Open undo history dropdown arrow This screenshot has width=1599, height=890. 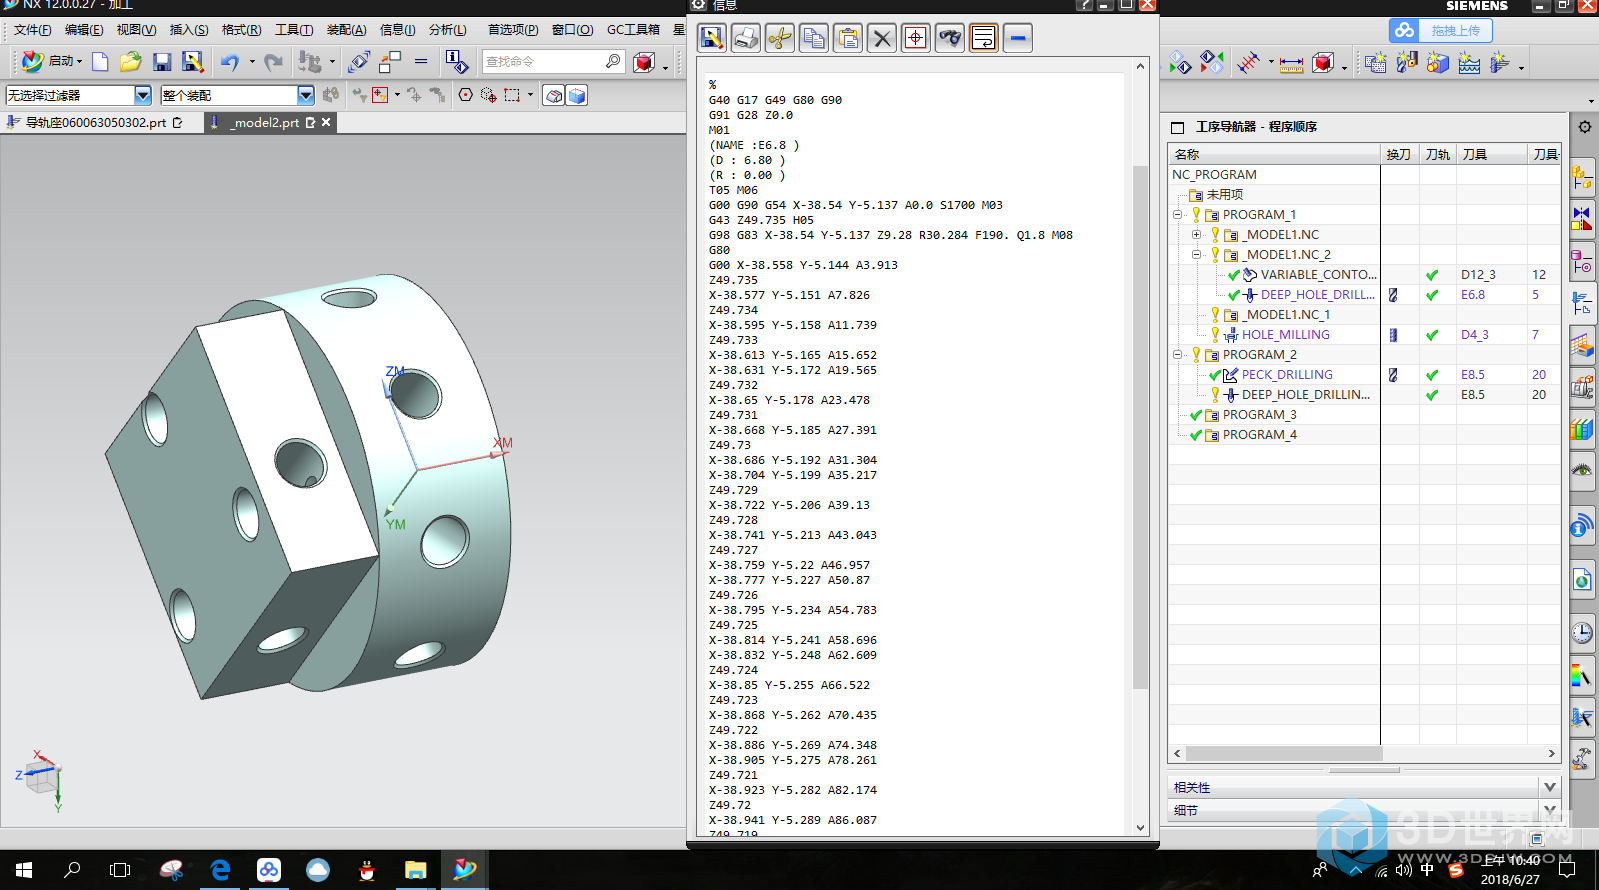click(x=252, y=62)
